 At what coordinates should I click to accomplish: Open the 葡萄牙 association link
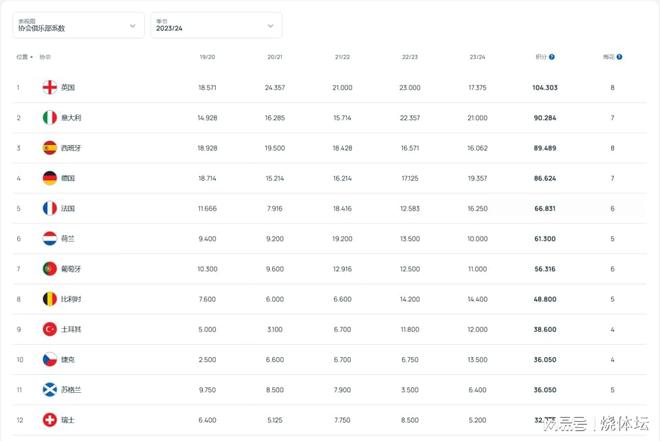(x=70, y=269)
